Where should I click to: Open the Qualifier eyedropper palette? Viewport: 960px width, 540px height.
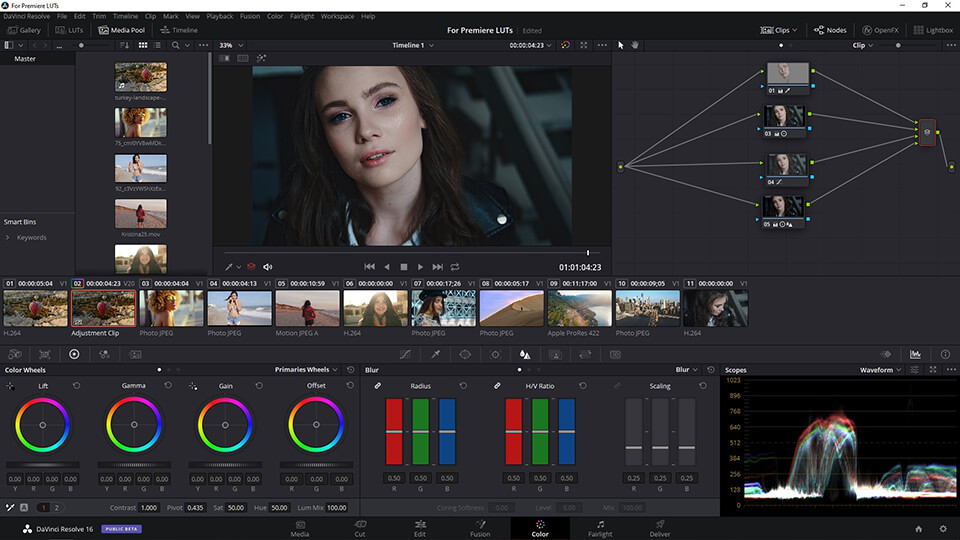pos(435,354)
